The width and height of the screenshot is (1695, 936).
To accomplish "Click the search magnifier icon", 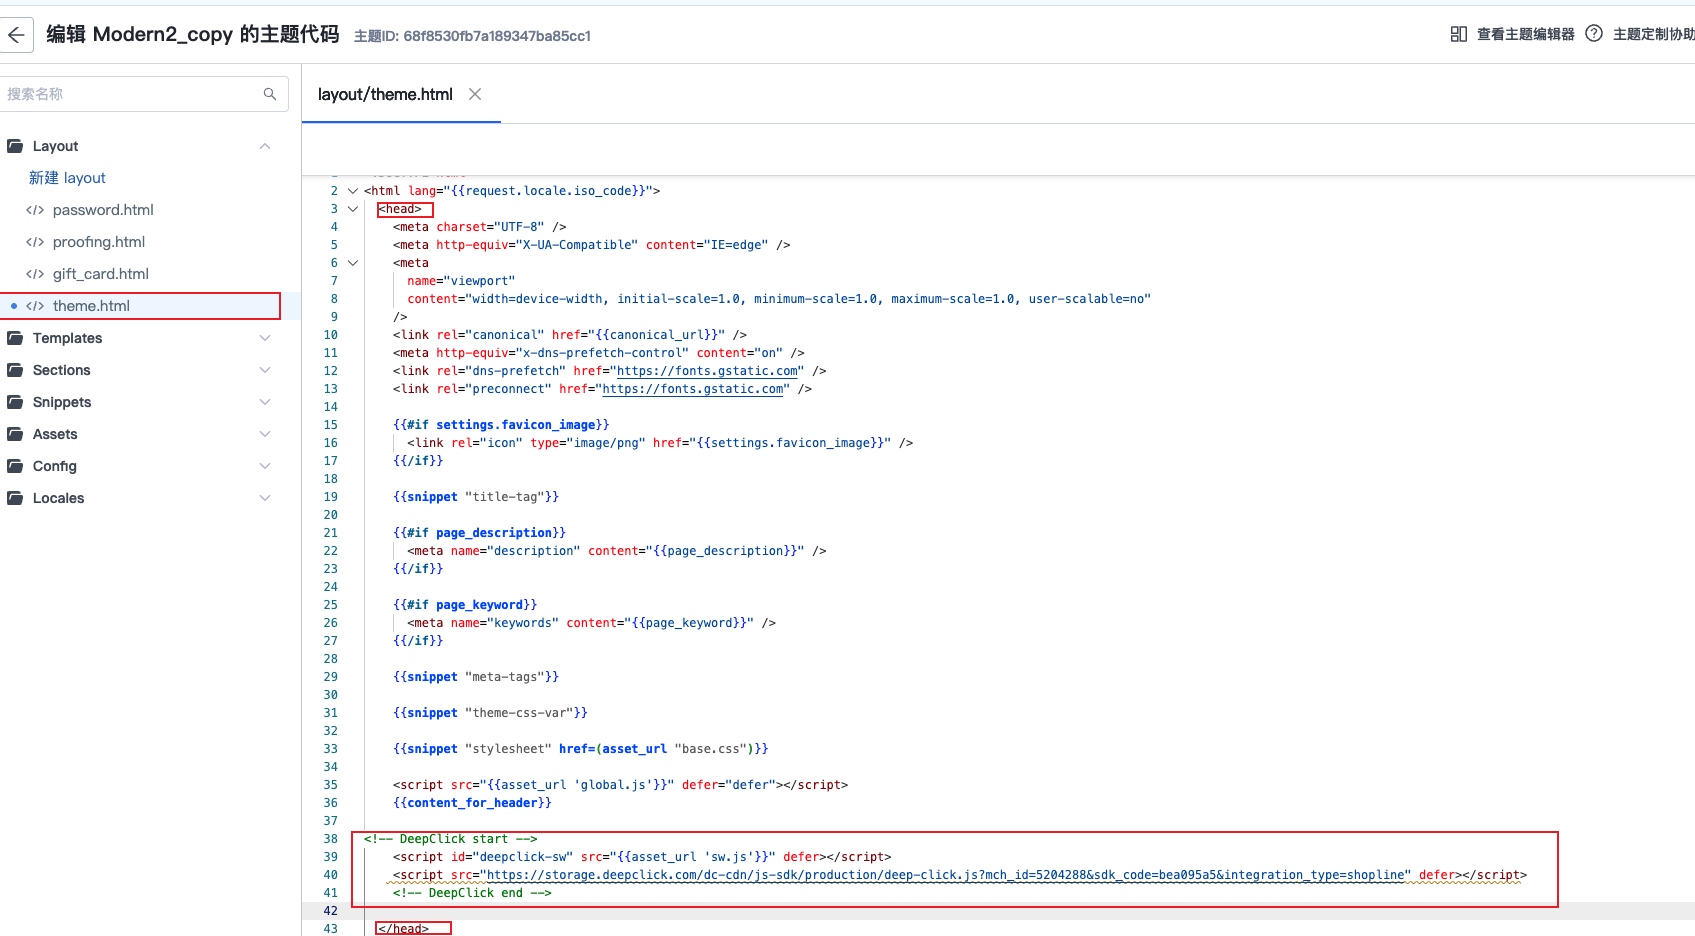I will (270, 94).
